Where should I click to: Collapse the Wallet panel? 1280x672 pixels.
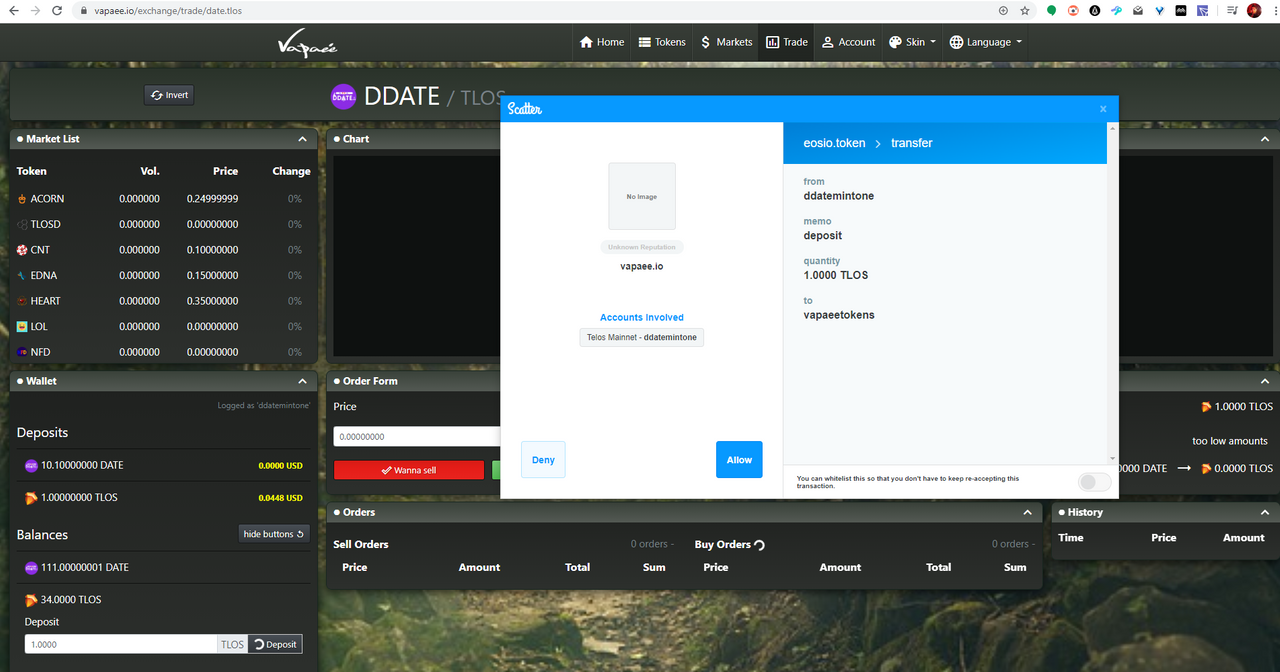click(303, 381)
